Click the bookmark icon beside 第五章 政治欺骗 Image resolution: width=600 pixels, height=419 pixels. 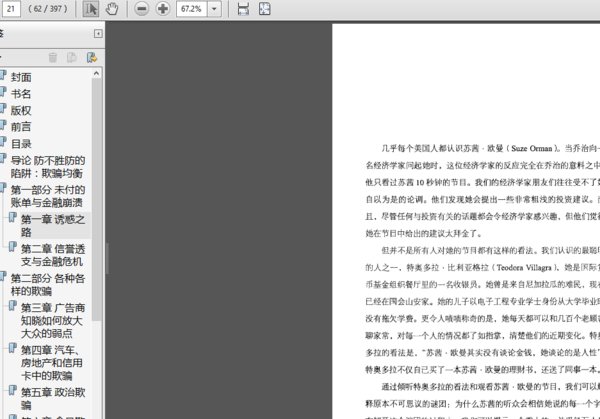pyautogui.click(x=13, y=390)
